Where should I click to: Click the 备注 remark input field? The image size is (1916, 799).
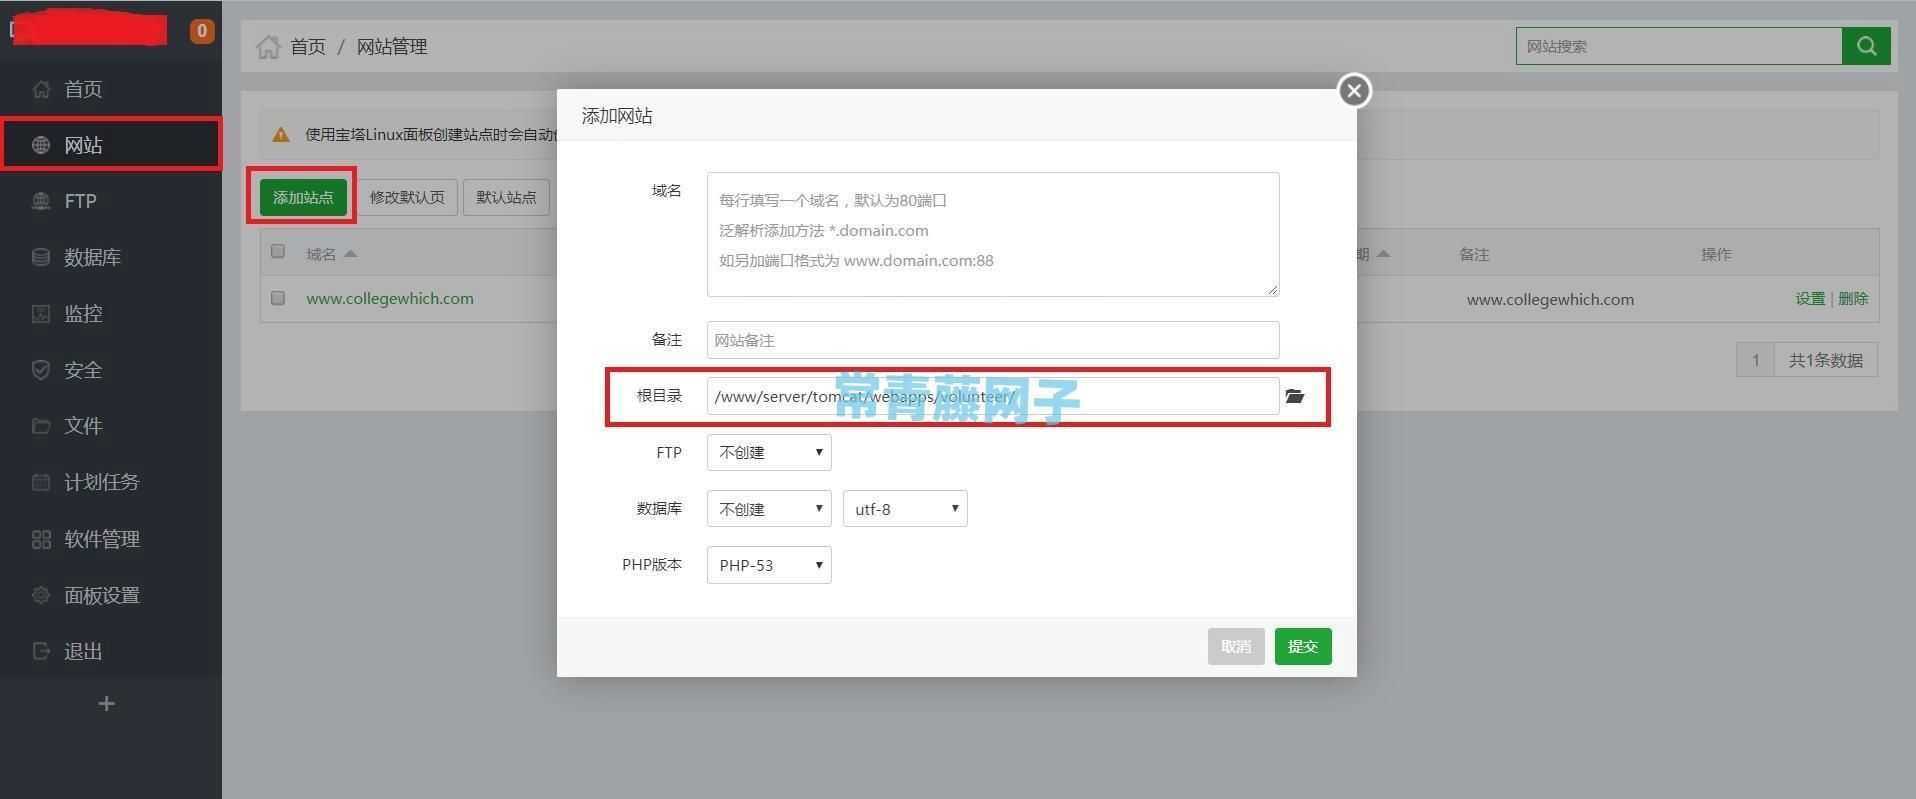point(993,340)
